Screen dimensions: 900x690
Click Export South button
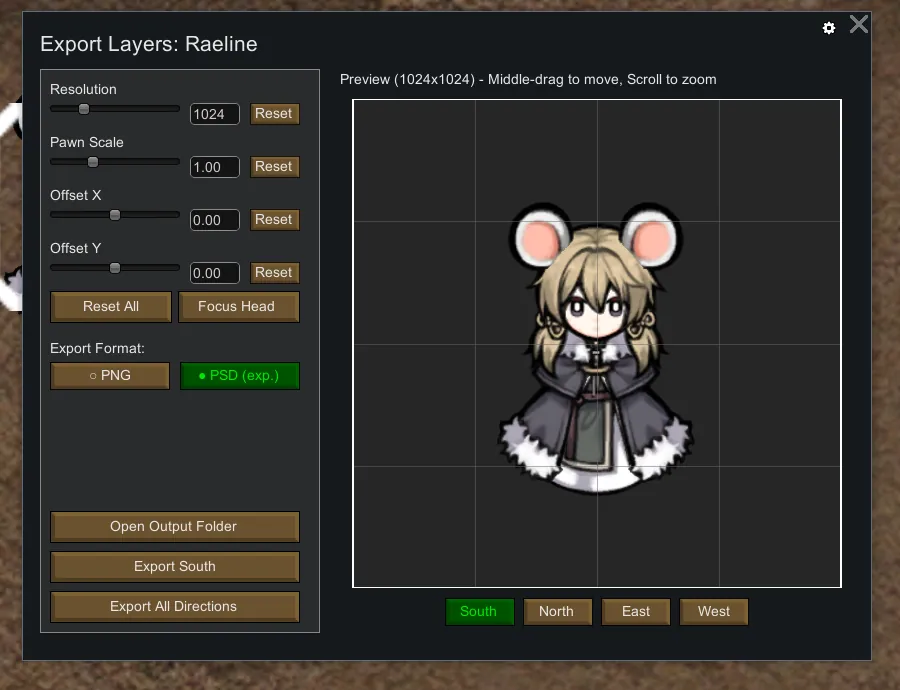[174, 566]
